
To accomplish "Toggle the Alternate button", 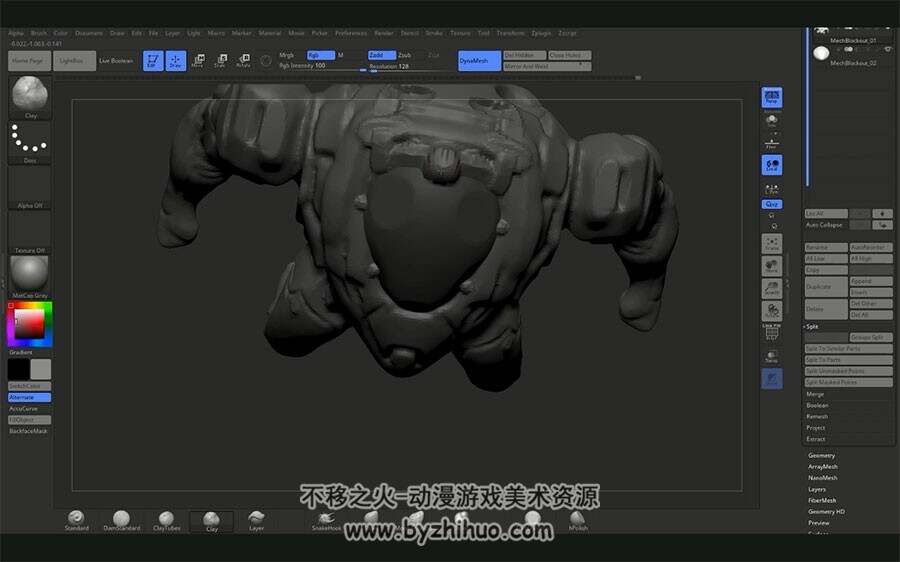I will (x=30, y=397).
